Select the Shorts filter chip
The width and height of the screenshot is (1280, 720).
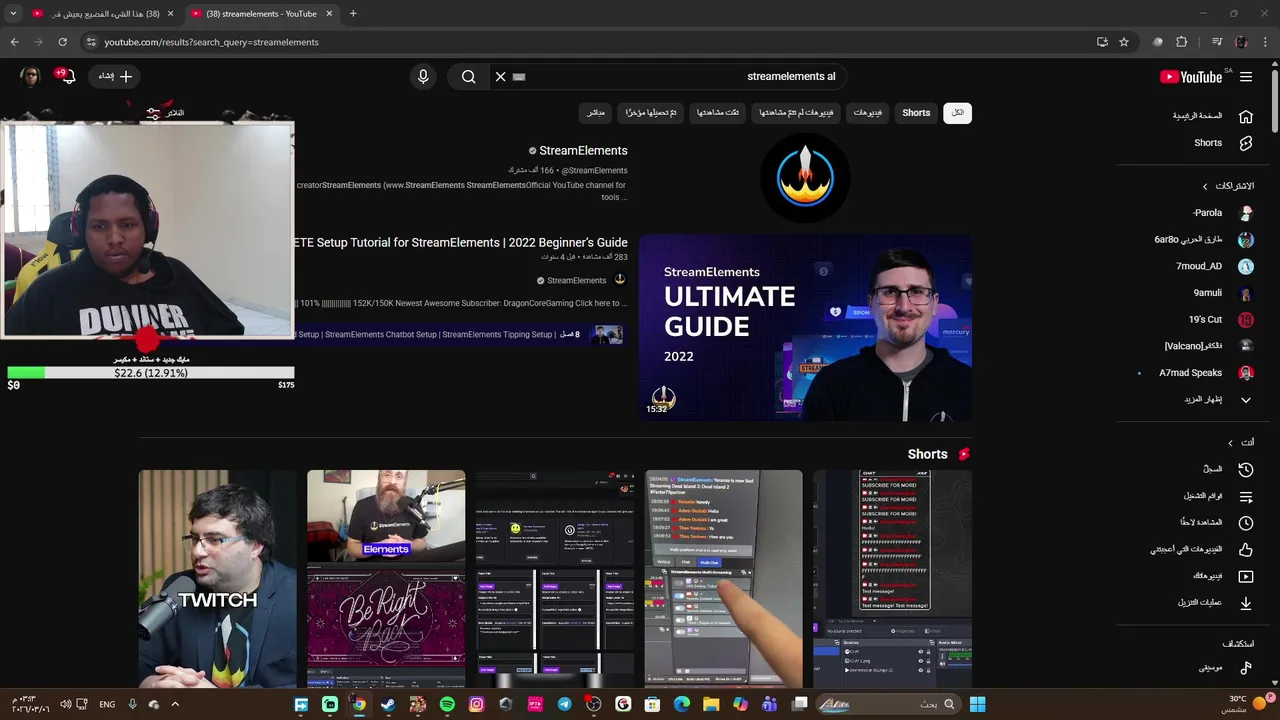point(916,113)
